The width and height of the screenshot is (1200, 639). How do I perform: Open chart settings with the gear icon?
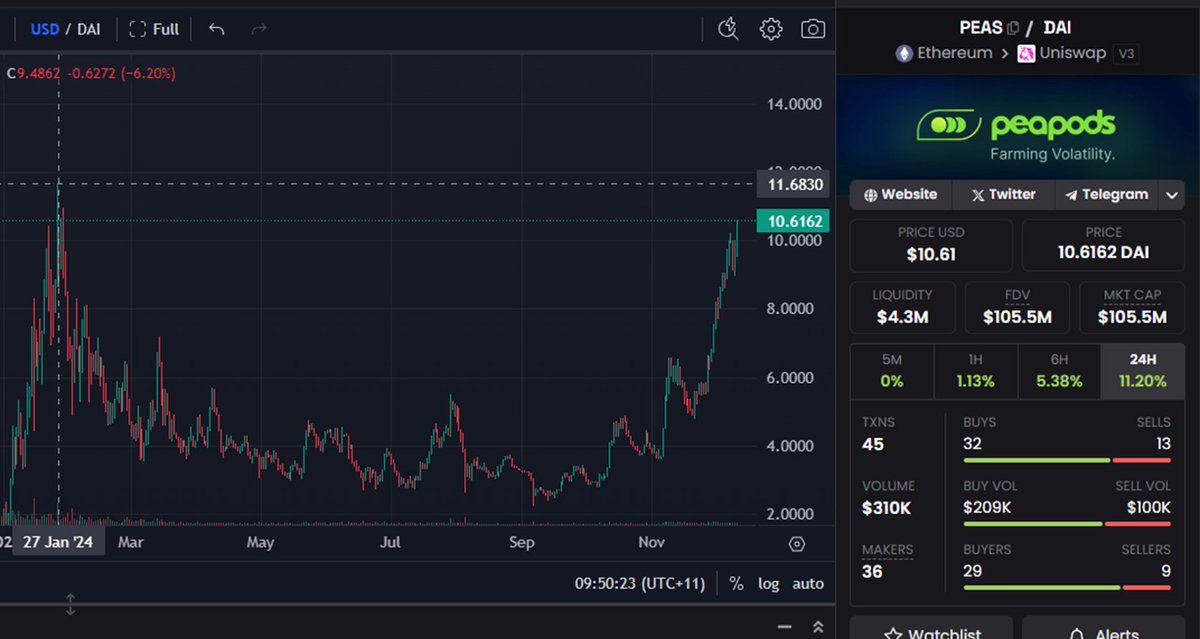pyautogui.click(x=770, y=29)
